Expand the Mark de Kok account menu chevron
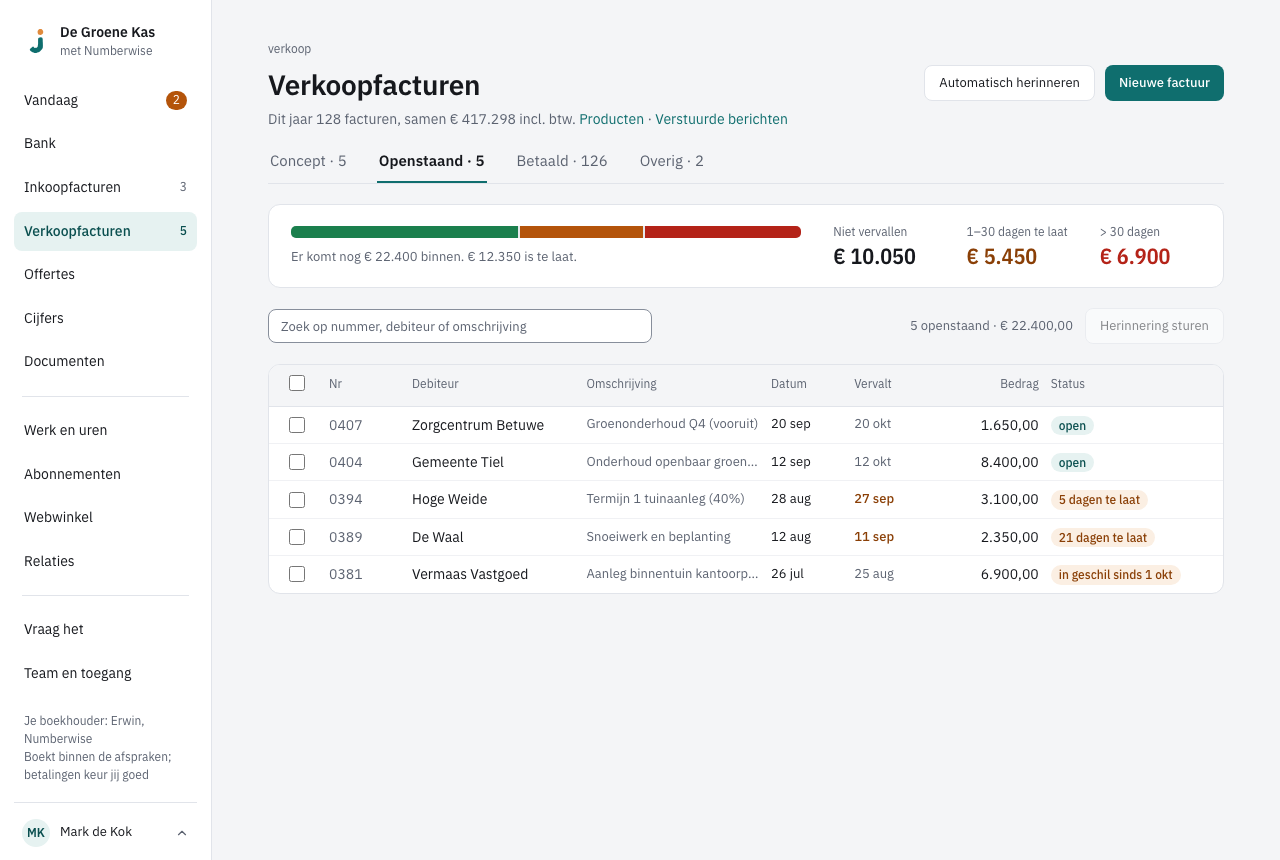The height and width of the screenshot is (860, 1280). 182,833
